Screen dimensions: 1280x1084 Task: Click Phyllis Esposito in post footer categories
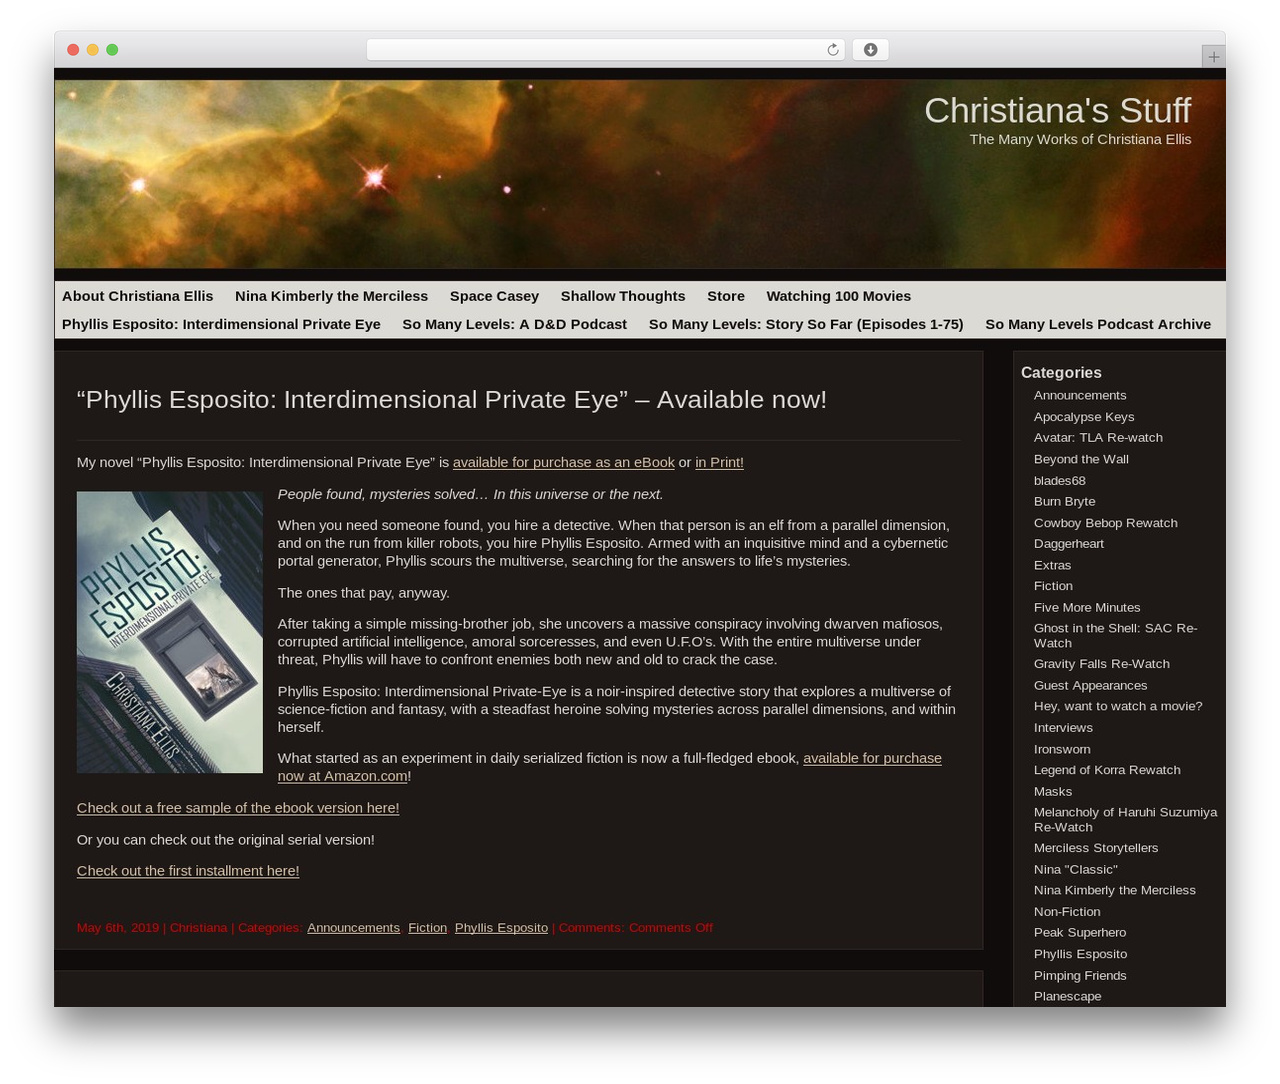tap(501, 928)
